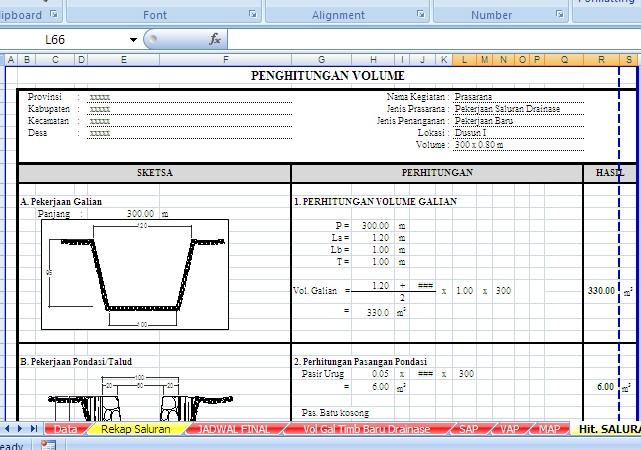Open the Alignment group dialog launcher

[x=421, y=15]
